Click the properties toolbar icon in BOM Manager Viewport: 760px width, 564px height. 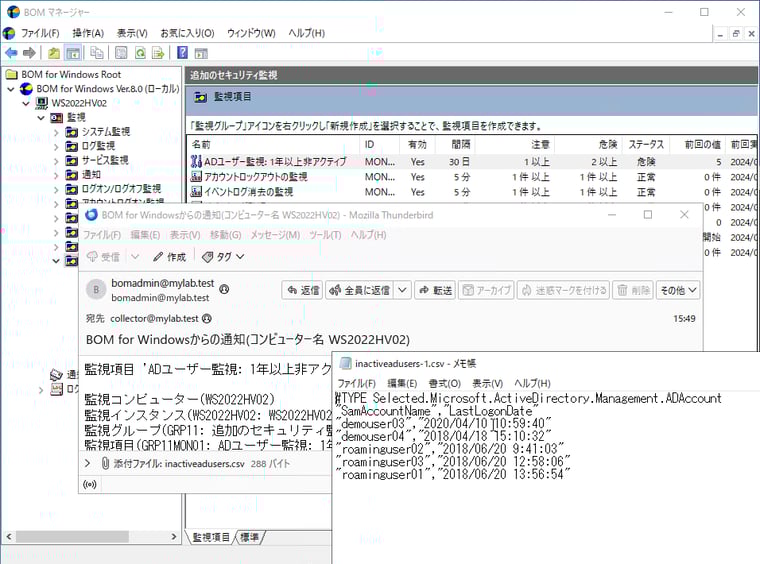121,53
